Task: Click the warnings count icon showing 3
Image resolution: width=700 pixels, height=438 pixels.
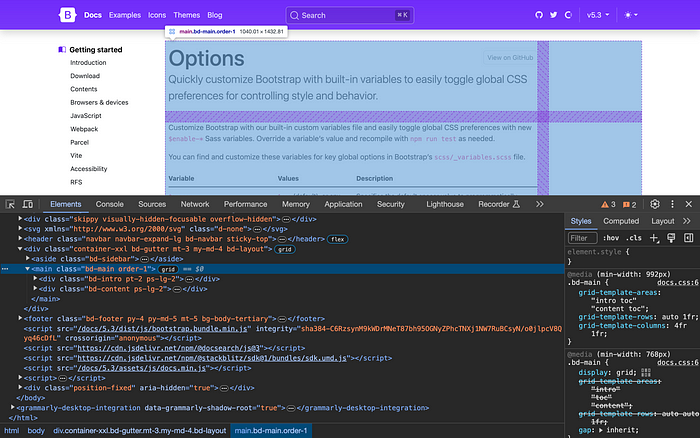Action: tap(608, 204)
